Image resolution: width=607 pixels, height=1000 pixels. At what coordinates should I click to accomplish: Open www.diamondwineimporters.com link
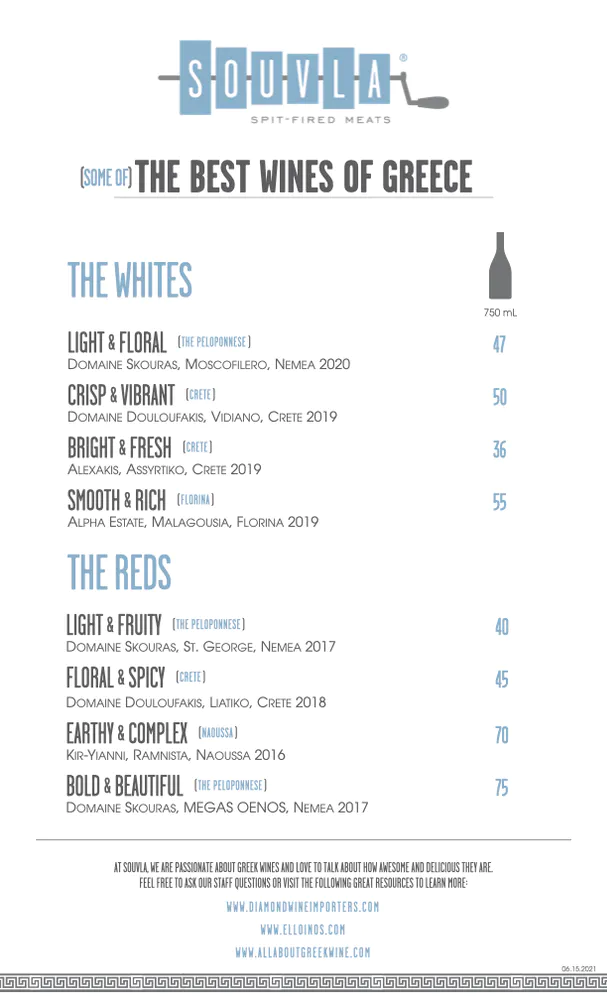point(303,906)
